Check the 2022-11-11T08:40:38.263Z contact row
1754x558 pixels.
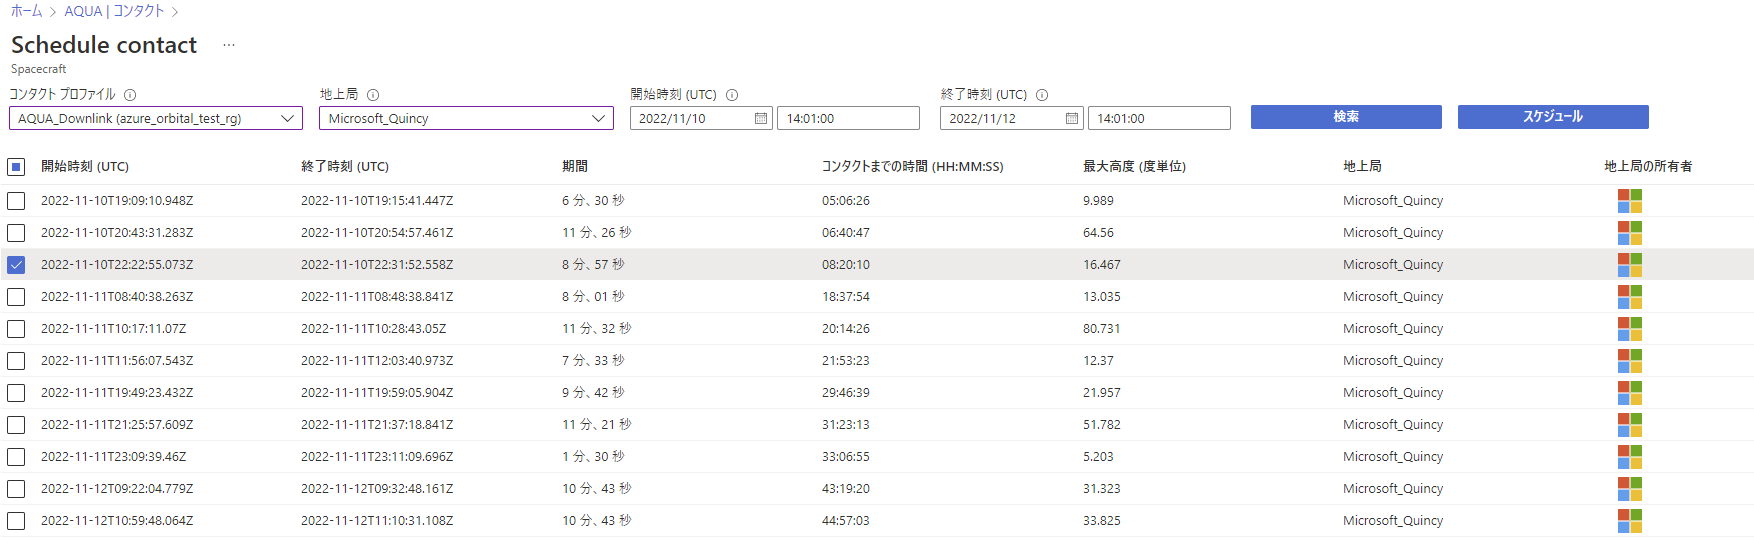[x=16, y=297]
